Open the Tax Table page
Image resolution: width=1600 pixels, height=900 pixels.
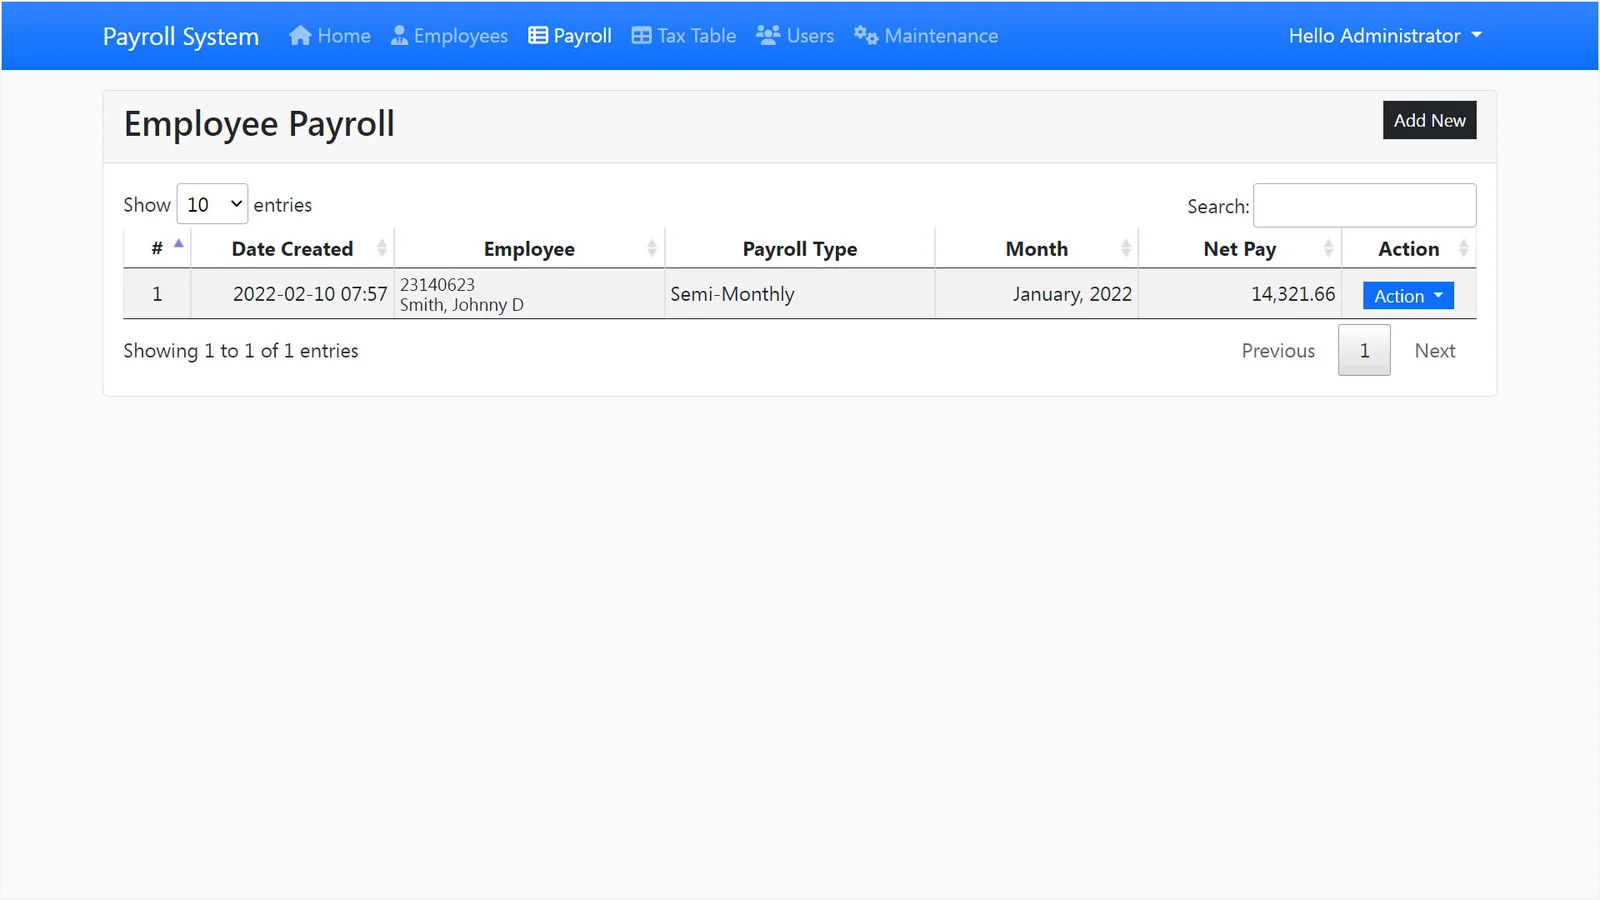684,36
